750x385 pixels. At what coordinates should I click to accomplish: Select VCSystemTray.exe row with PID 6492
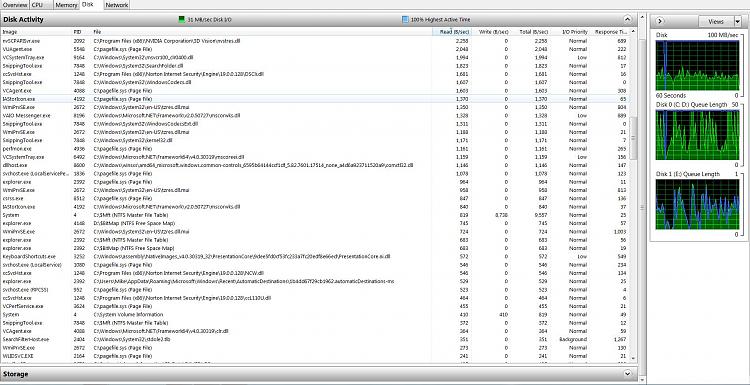coord(315,156)
